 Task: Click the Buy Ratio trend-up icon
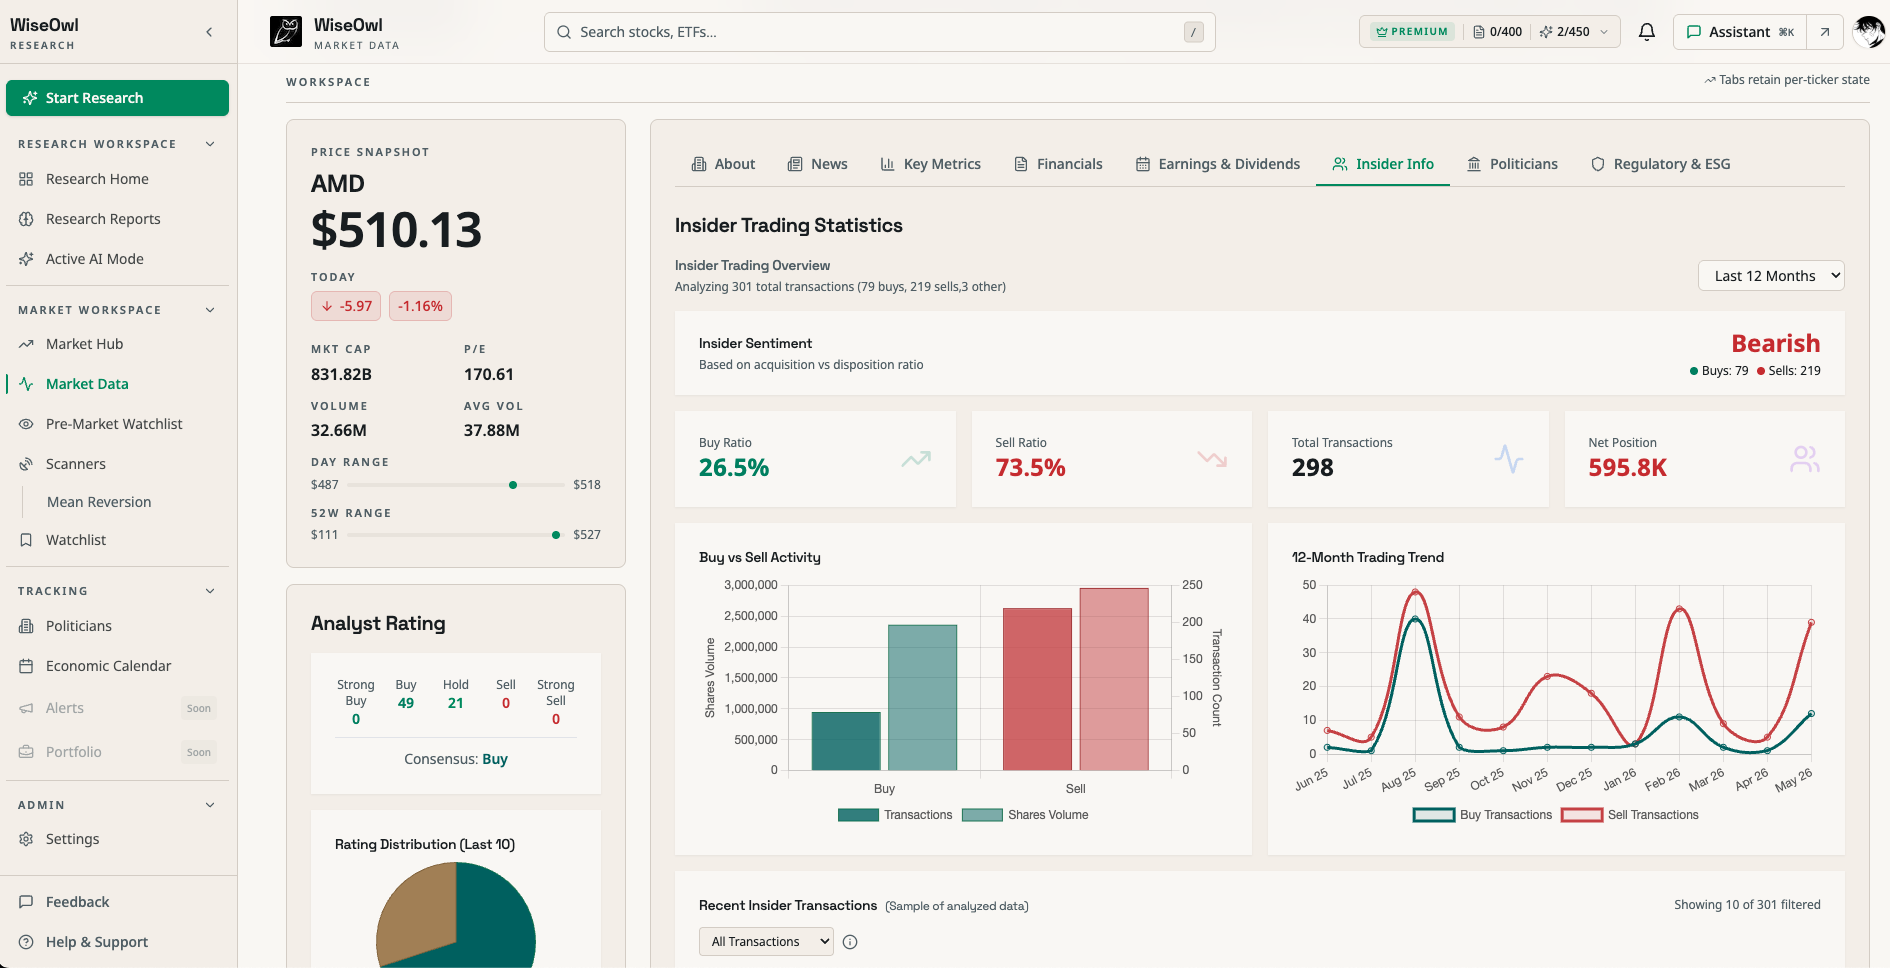click(916, 459)
